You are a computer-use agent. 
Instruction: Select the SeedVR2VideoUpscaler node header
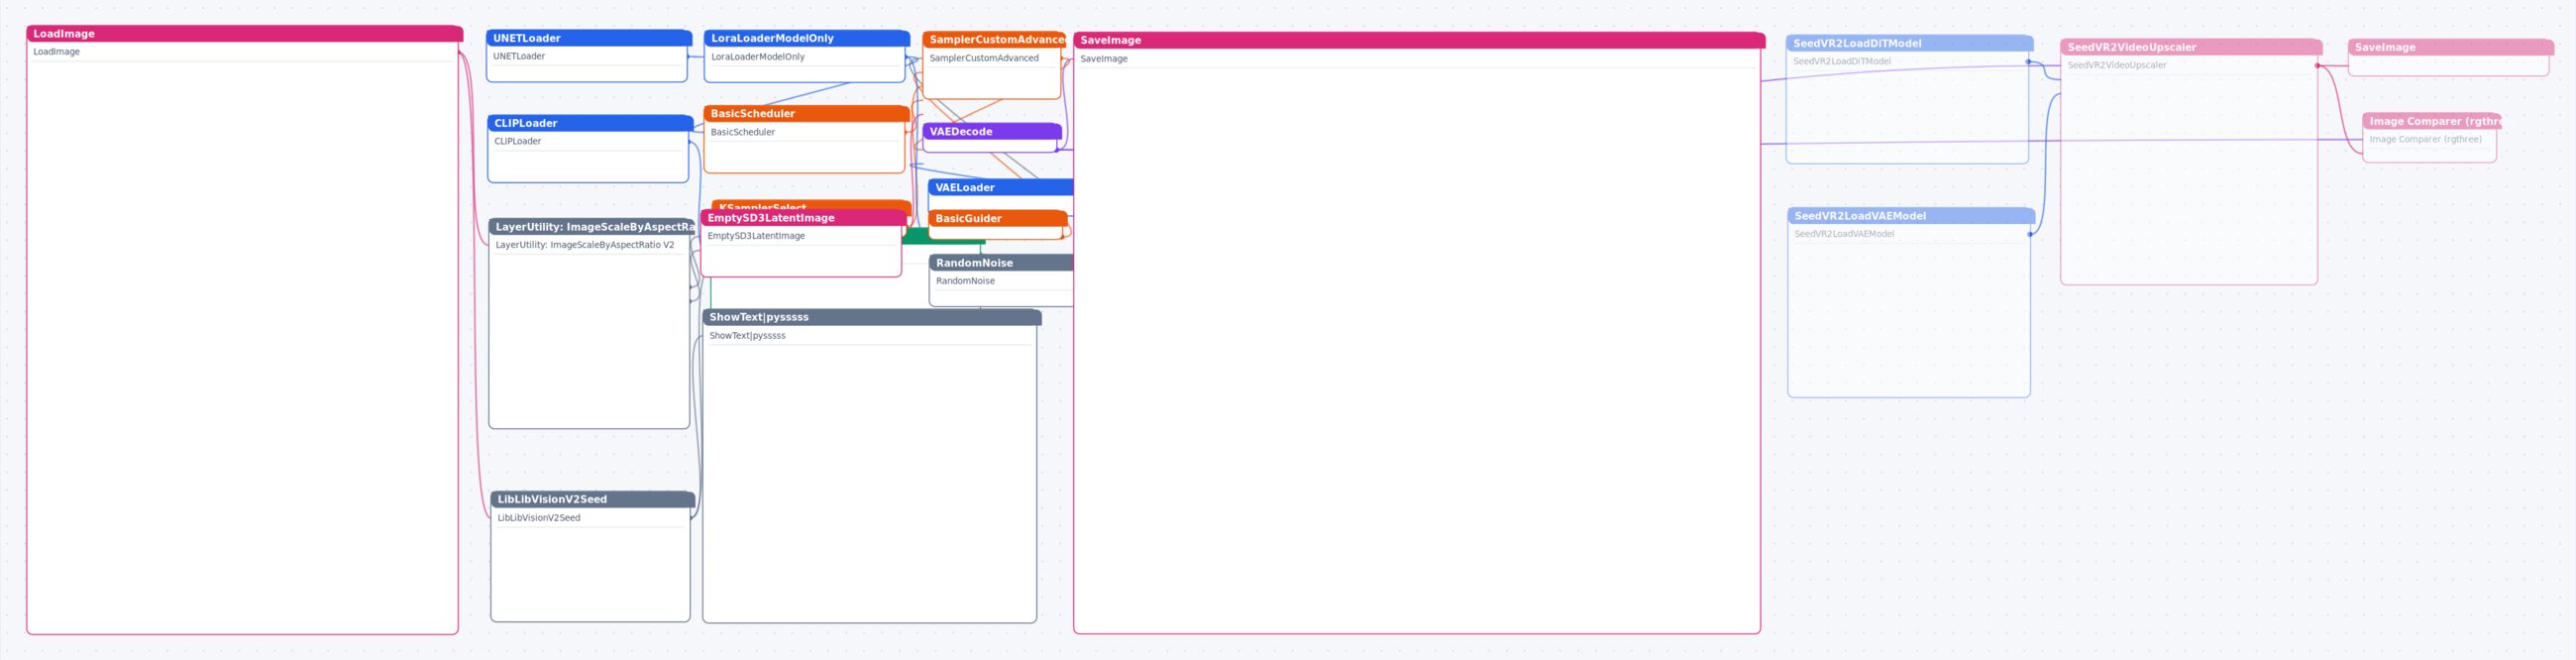pyautogui.click(x=2191, y=48)
